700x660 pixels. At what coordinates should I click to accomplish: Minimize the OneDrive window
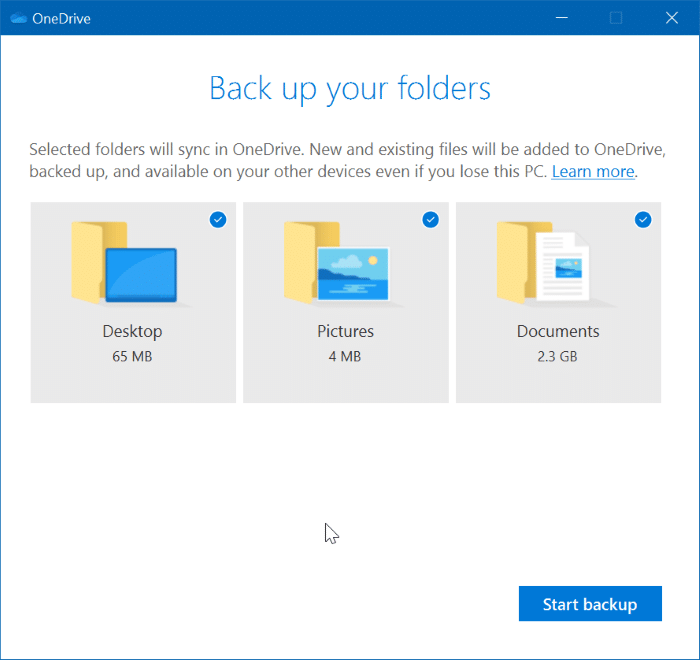point(562,18)
